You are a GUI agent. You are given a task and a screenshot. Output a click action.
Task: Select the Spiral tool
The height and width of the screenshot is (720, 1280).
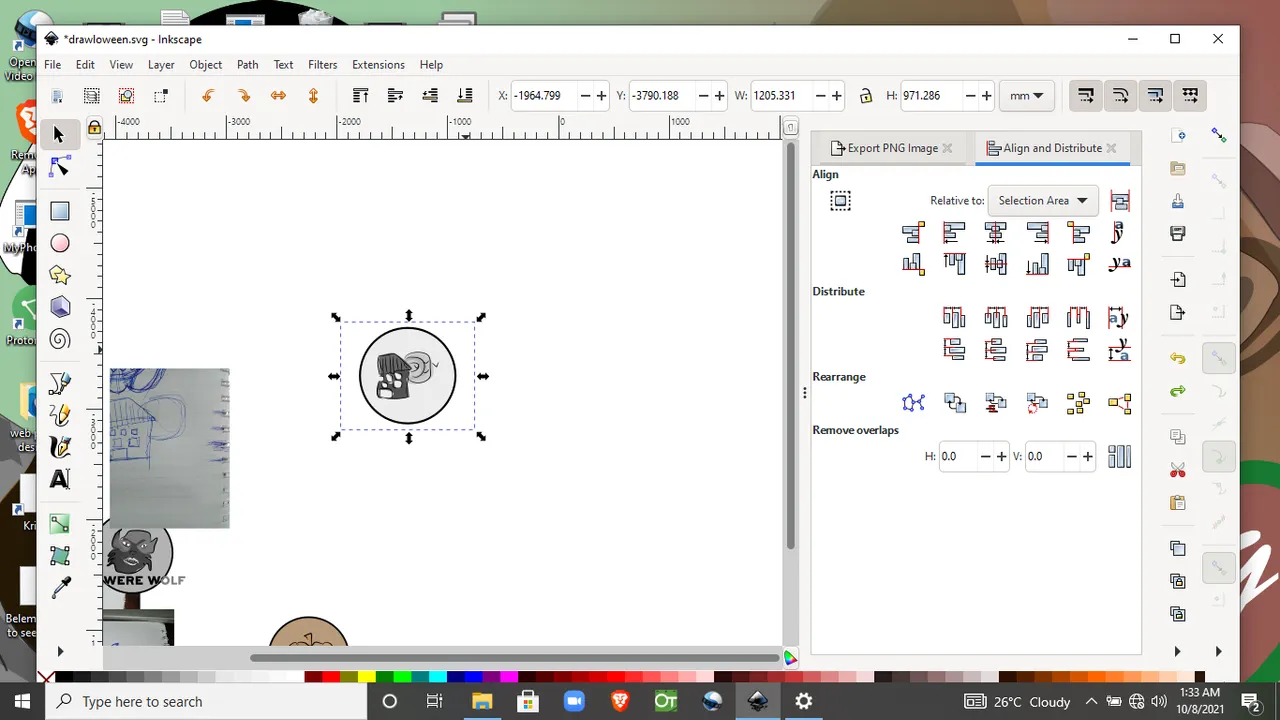[x=60, y=339]
